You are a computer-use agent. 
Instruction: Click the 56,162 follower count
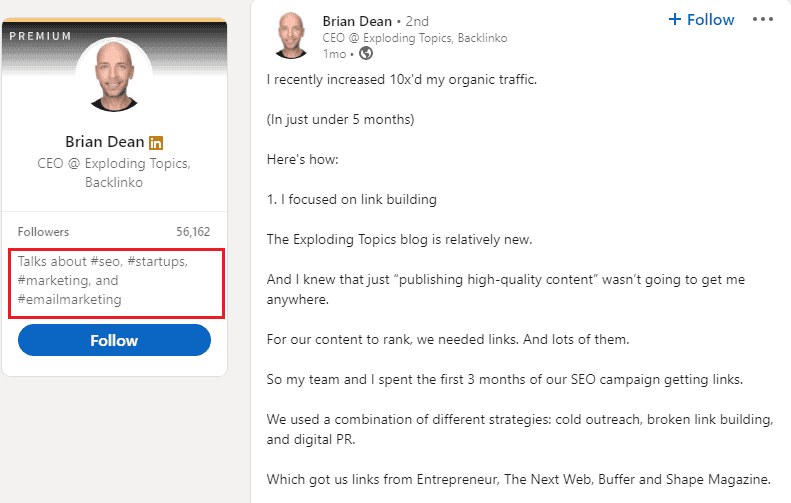point(193,232)
